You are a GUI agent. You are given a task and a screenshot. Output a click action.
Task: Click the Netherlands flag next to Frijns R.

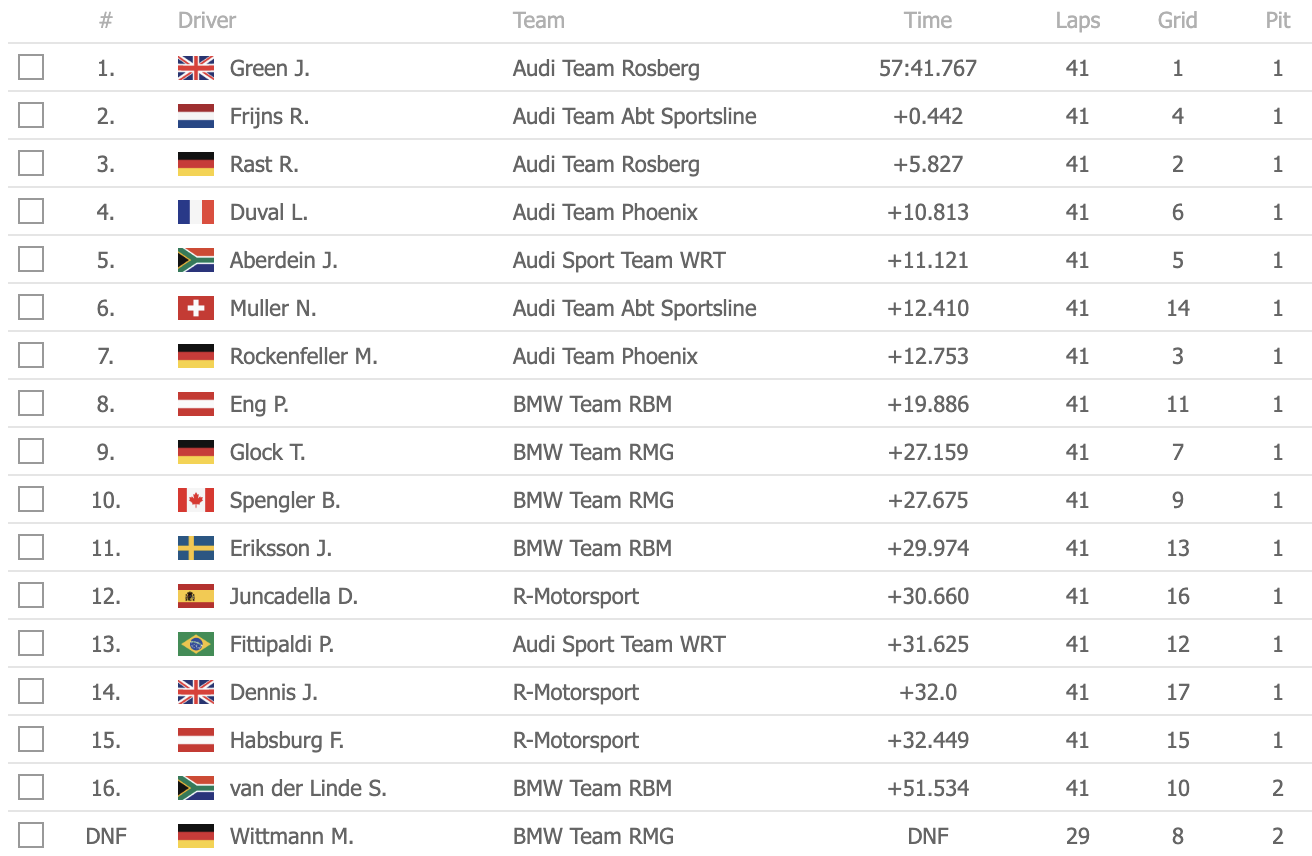click(196, 116)
